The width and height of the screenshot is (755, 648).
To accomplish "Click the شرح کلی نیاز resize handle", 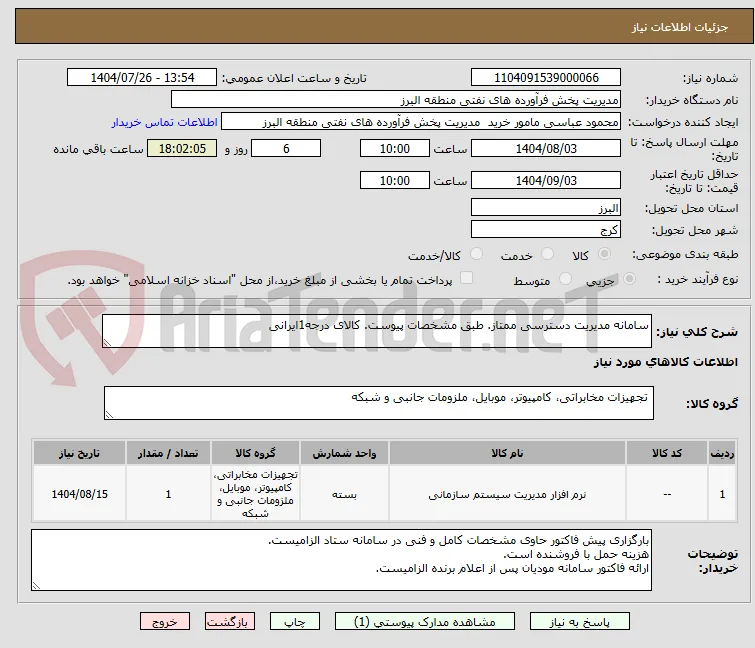I will click(x=107, y=342).
